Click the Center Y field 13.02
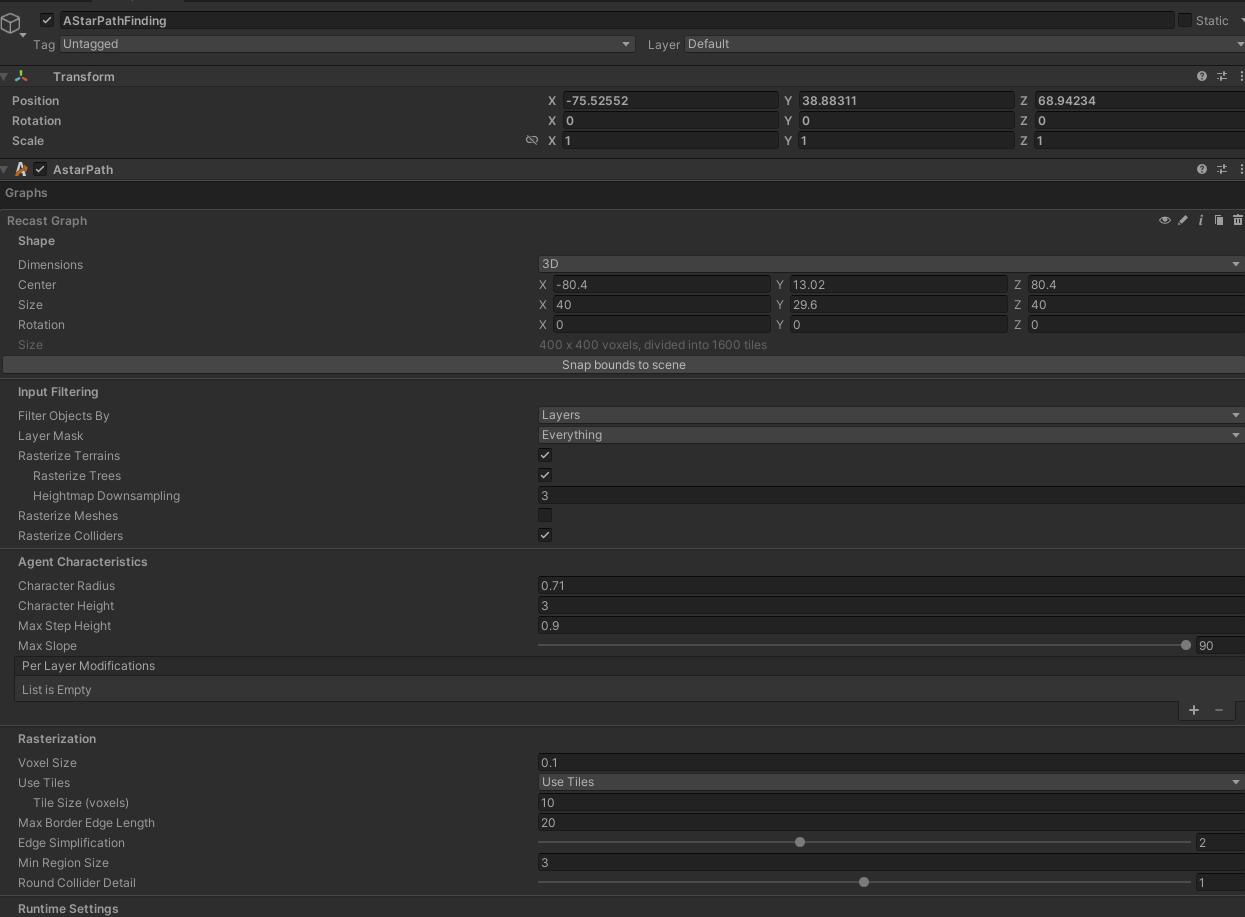This screenshot has height=917, width=1245. pyautogui.click(x=898, y=285)
